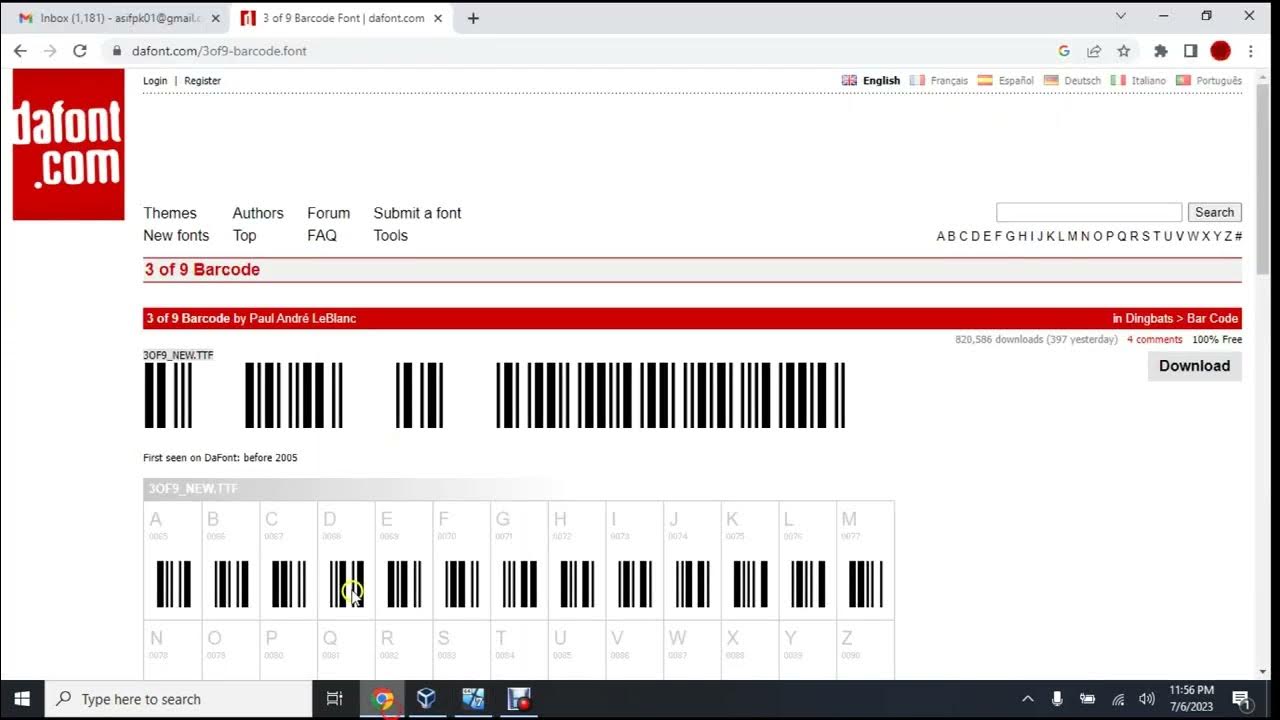This screenshot has height=720, width=1280.
Task: Open the notification center icon
Action: 1241,699
